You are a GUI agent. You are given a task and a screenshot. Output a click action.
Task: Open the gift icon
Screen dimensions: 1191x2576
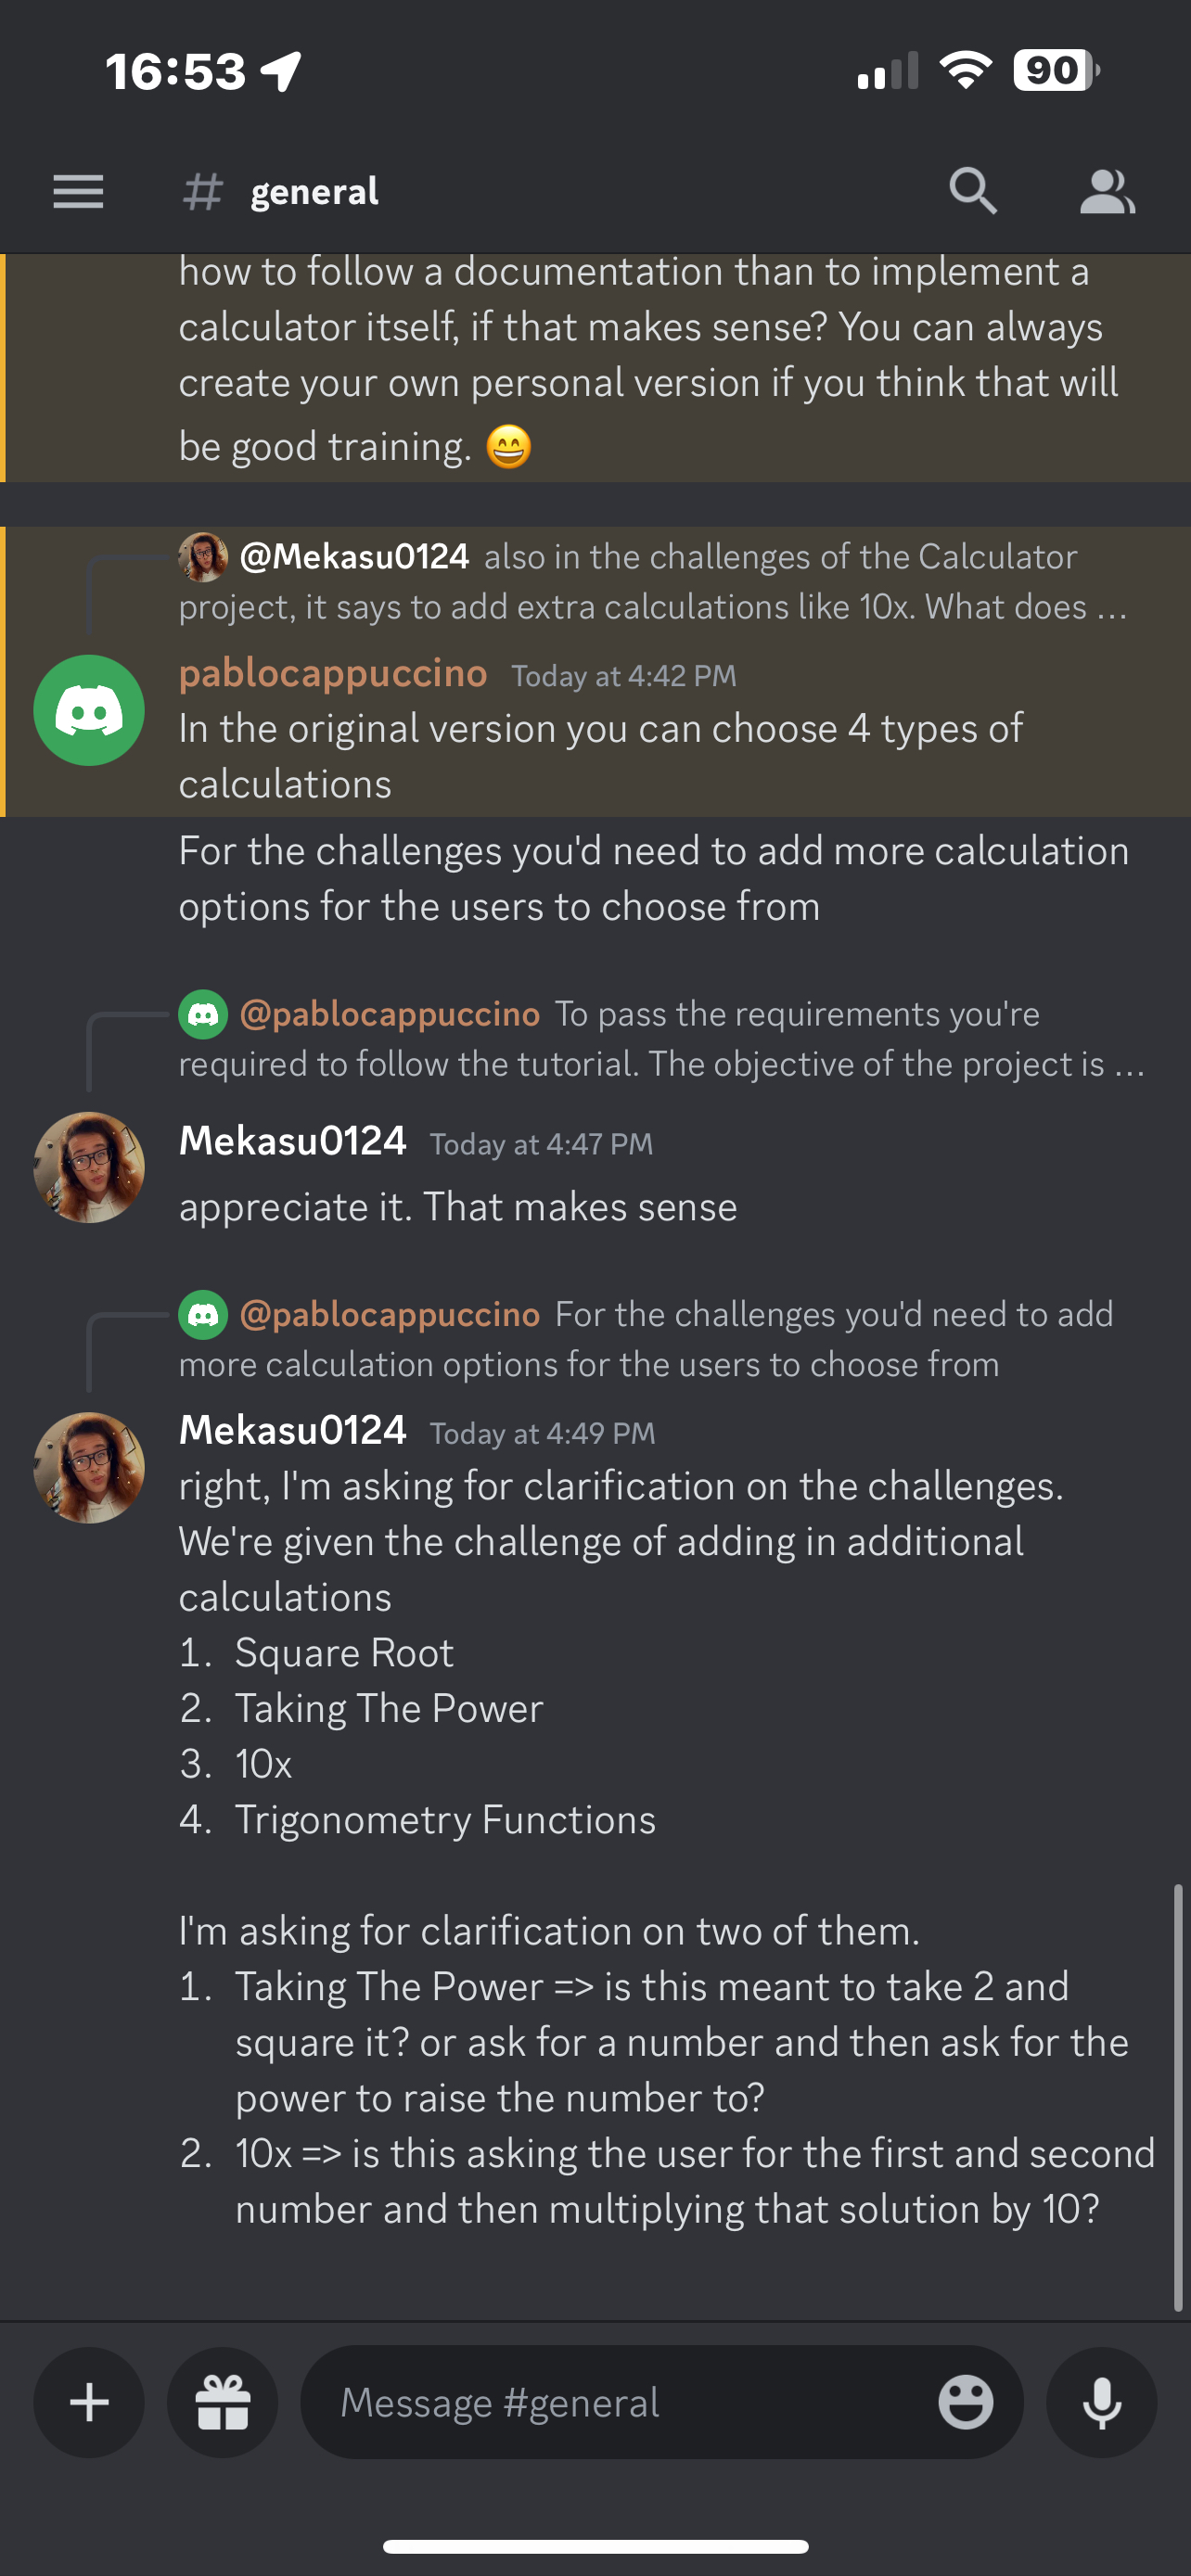(222, 2402)
